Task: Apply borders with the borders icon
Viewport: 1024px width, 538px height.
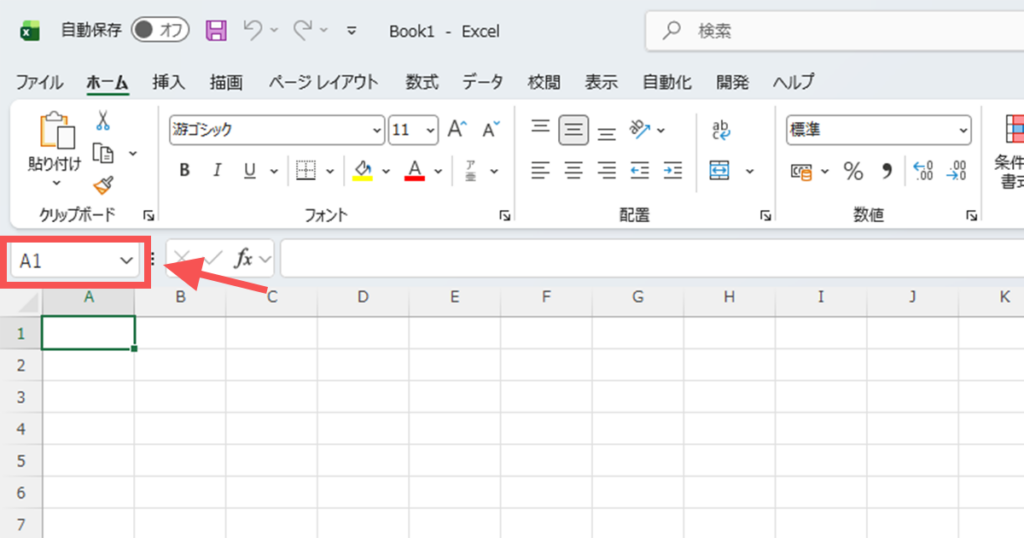Action: click(x=306, y=170)
